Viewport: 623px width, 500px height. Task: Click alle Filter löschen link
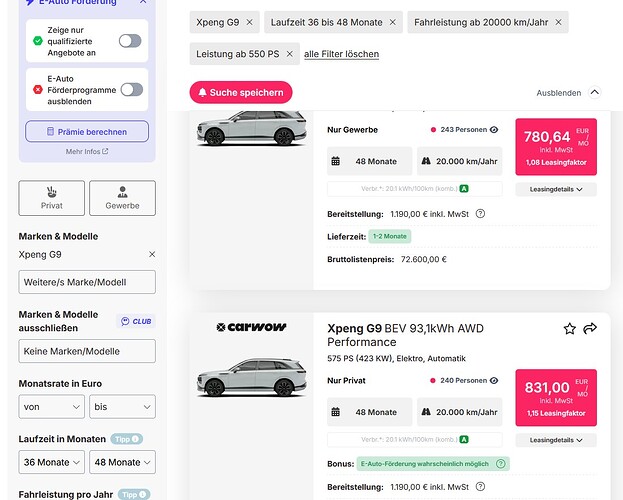[341, 54]
